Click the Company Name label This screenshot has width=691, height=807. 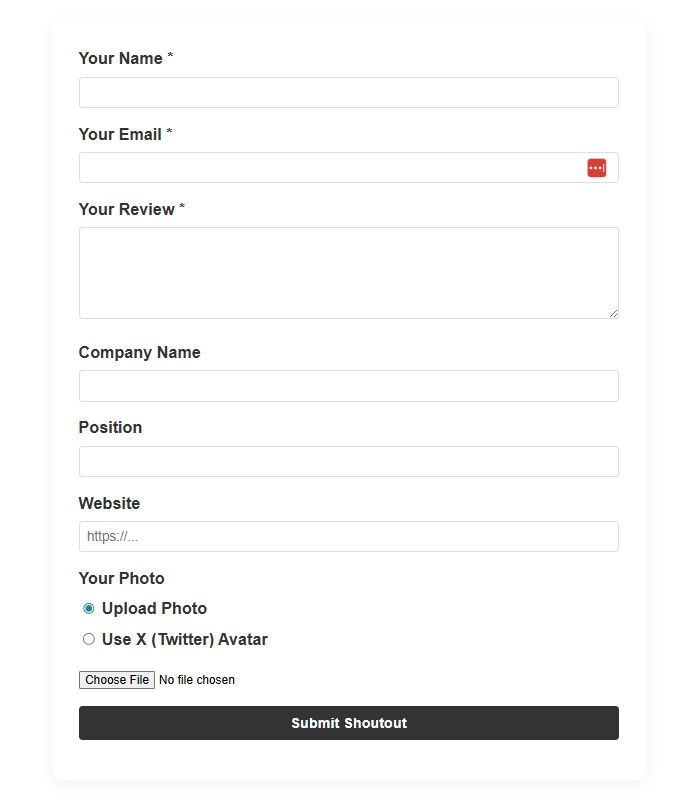[x=139, y=352]
